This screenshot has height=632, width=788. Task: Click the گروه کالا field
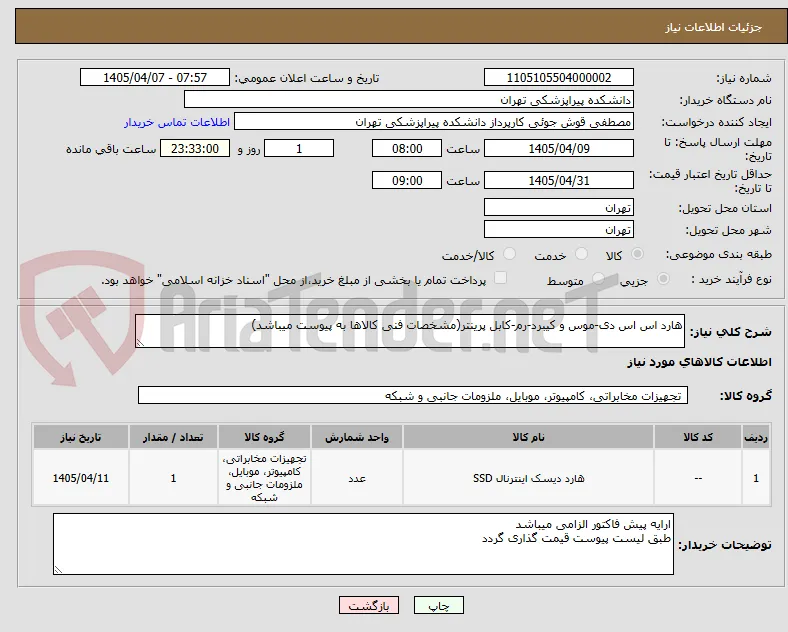point(413,395)
